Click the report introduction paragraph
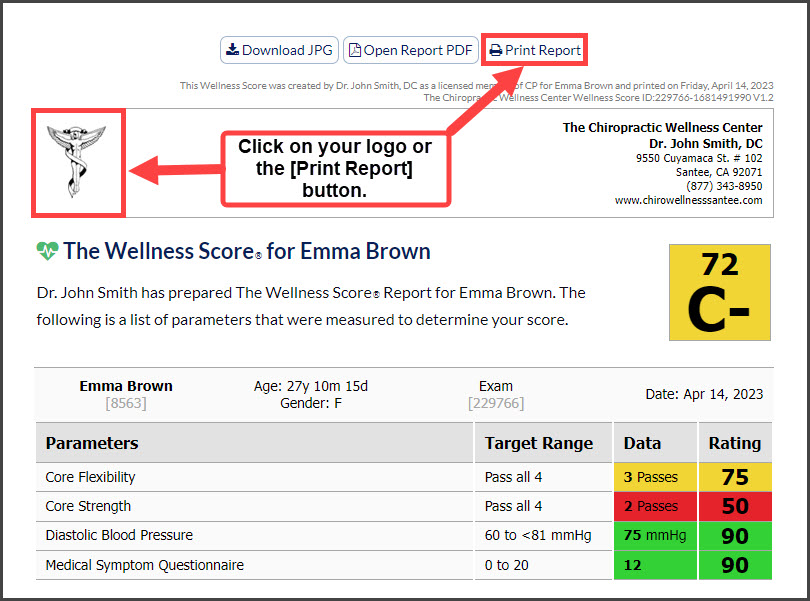This screenshot has height=601, width=810. point(311,306)
